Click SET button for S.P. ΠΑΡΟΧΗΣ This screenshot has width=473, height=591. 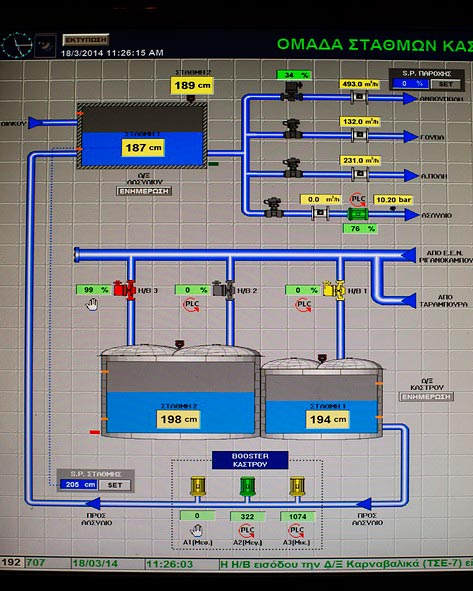445,84
